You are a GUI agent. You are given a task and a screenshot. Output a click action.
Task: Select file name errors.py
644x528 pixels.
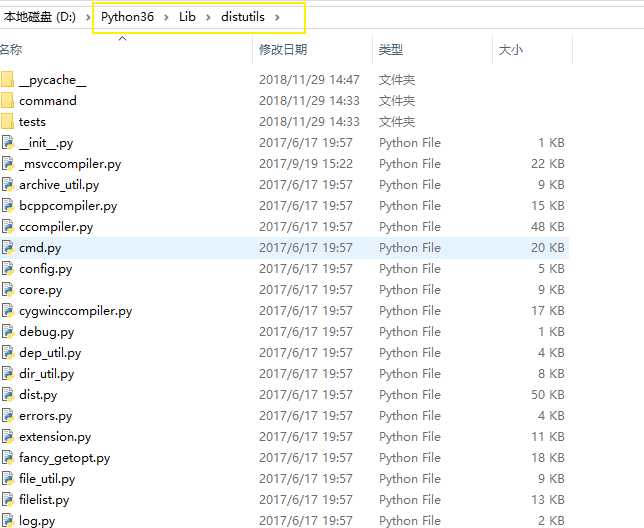(x=46, y=416)
